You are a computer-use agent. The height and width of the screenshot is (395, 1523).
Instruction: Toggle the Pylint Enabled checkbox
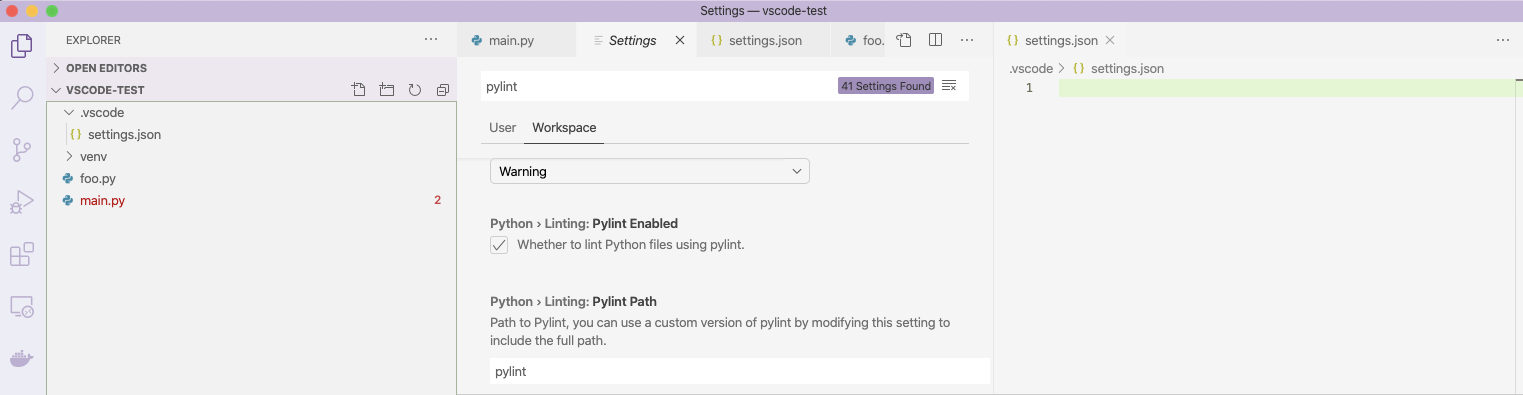point(499,245)
